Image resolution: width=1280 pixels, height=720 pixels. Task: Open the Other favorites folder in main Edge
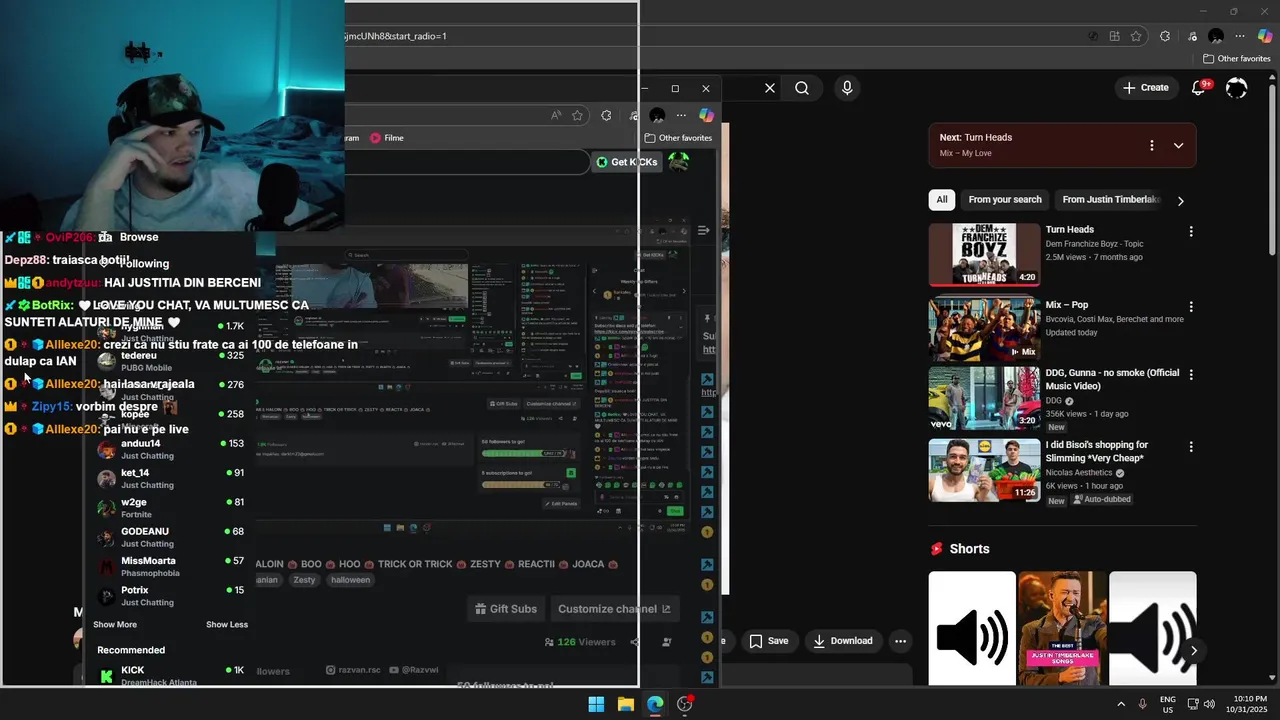pyautogui.click(x=1236, y=59)
